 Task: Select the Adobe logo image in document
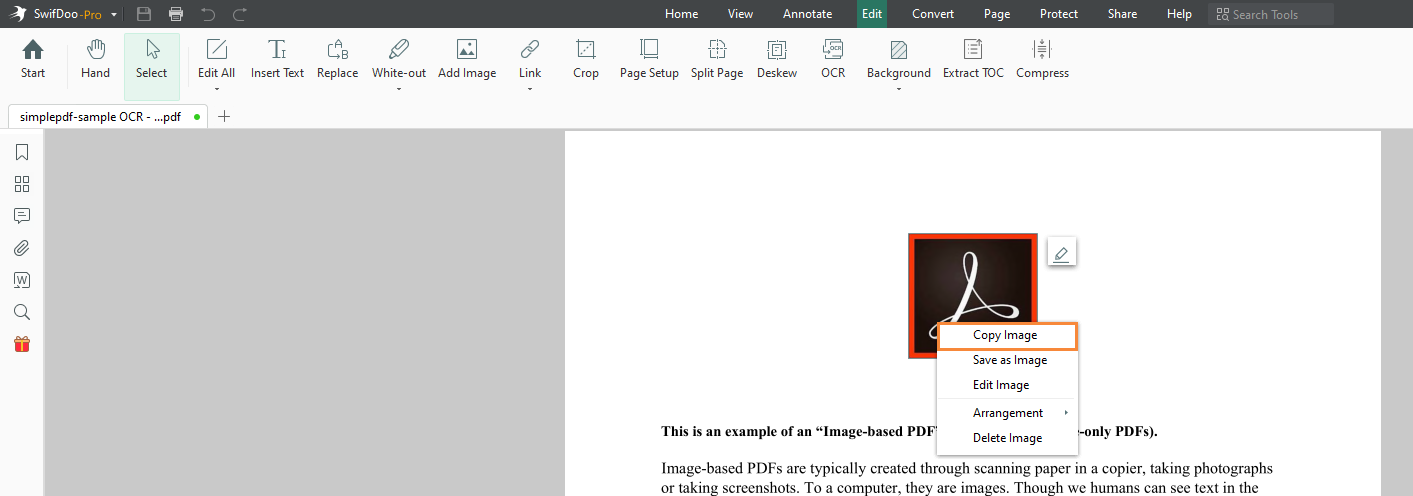(972, 296)
